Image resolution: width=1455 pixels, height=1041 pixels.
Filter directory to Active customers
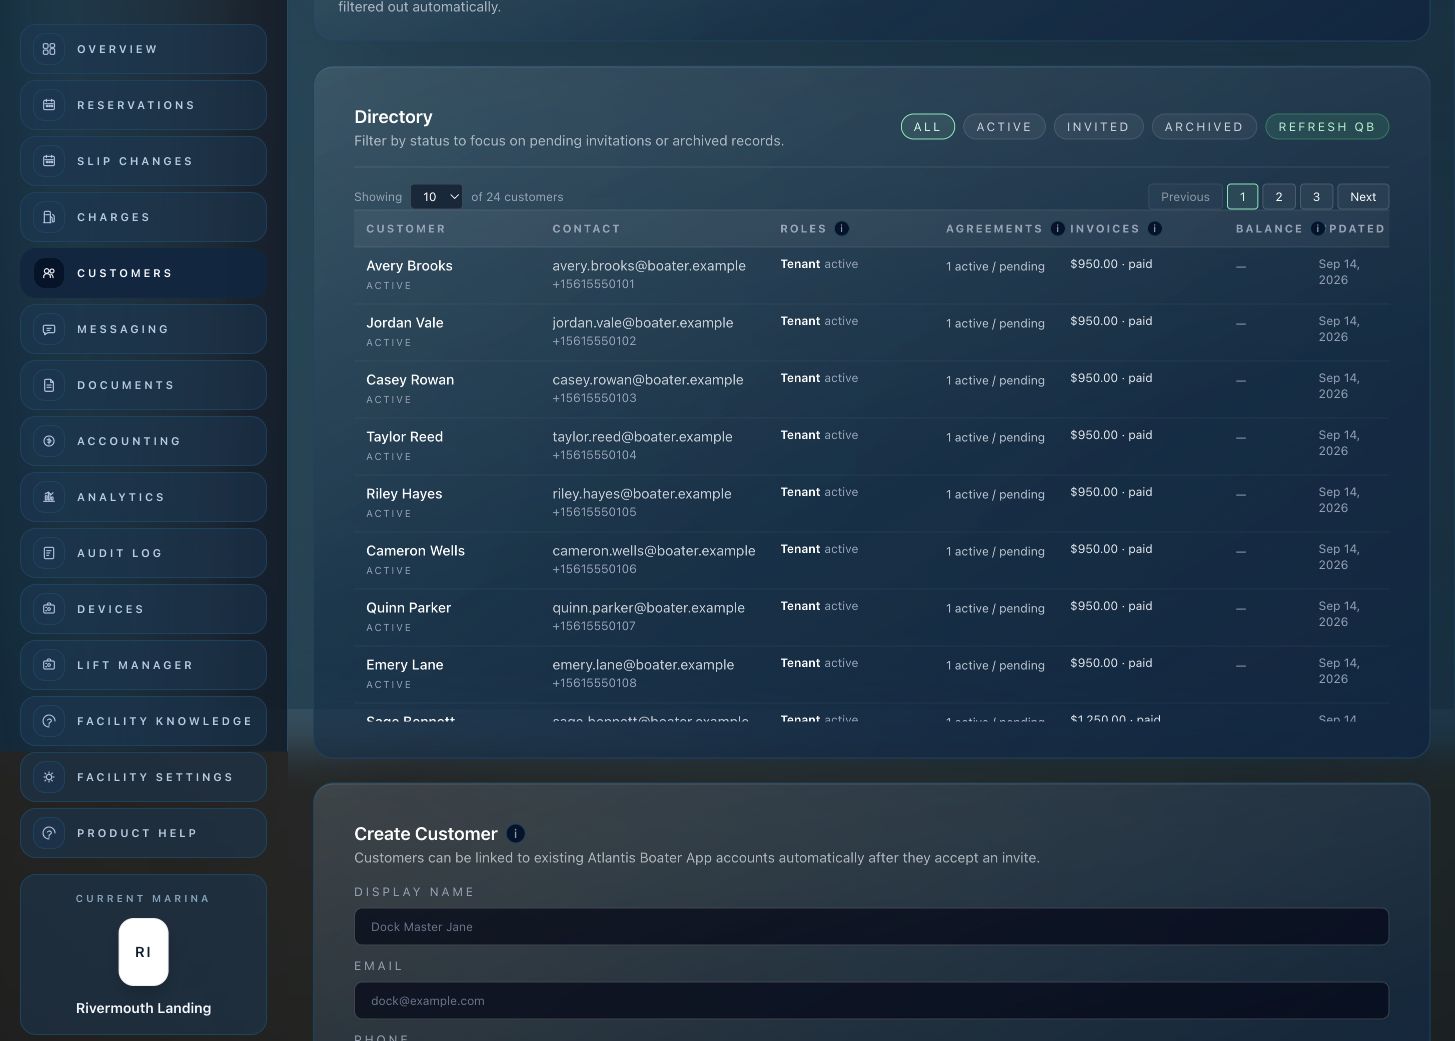[1004, 127]
